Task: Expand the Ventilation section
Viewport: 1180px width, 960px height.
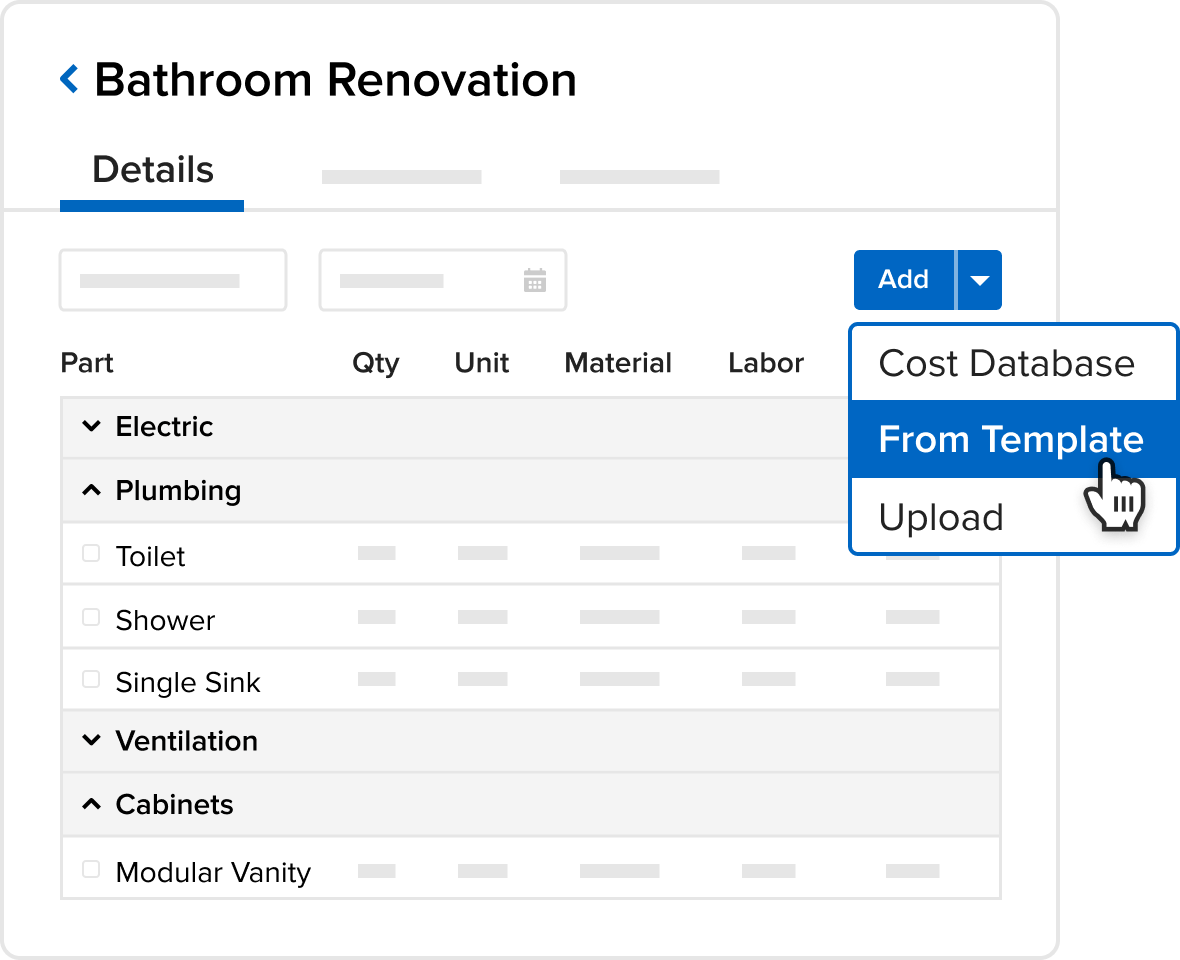Action: (x=91, y=741)
